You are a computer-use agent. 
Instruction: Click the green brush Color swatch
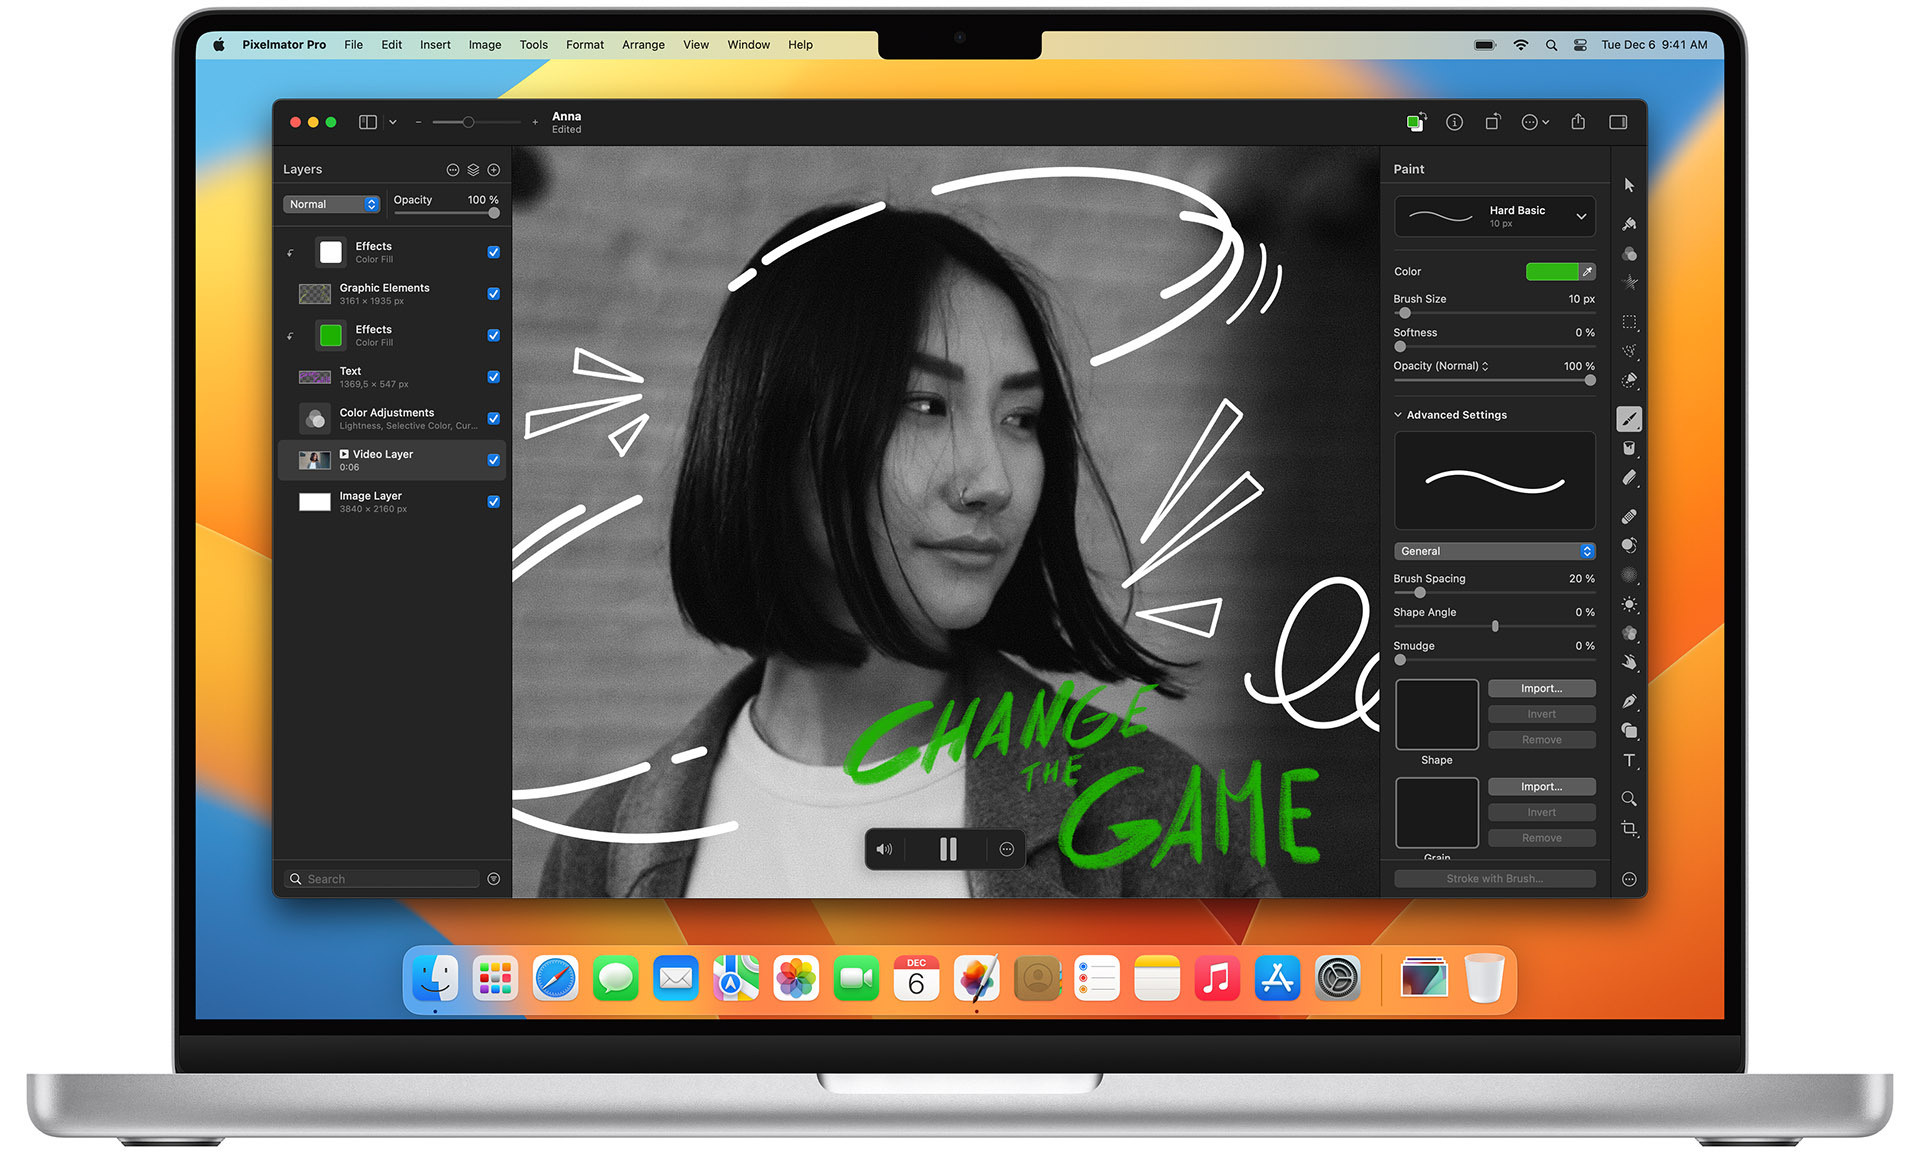point(1552,271)
